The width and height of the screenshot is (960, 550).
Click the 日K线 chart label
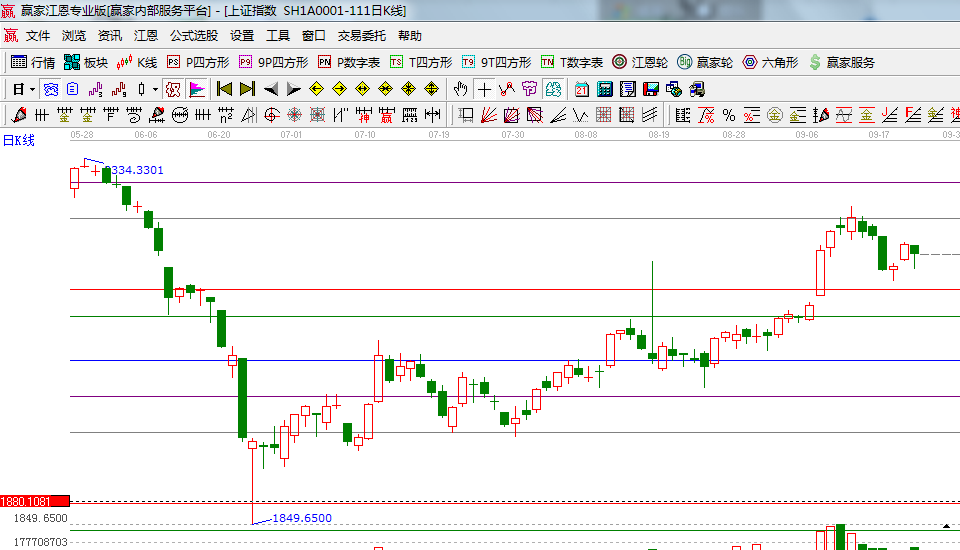pos(18,140)
